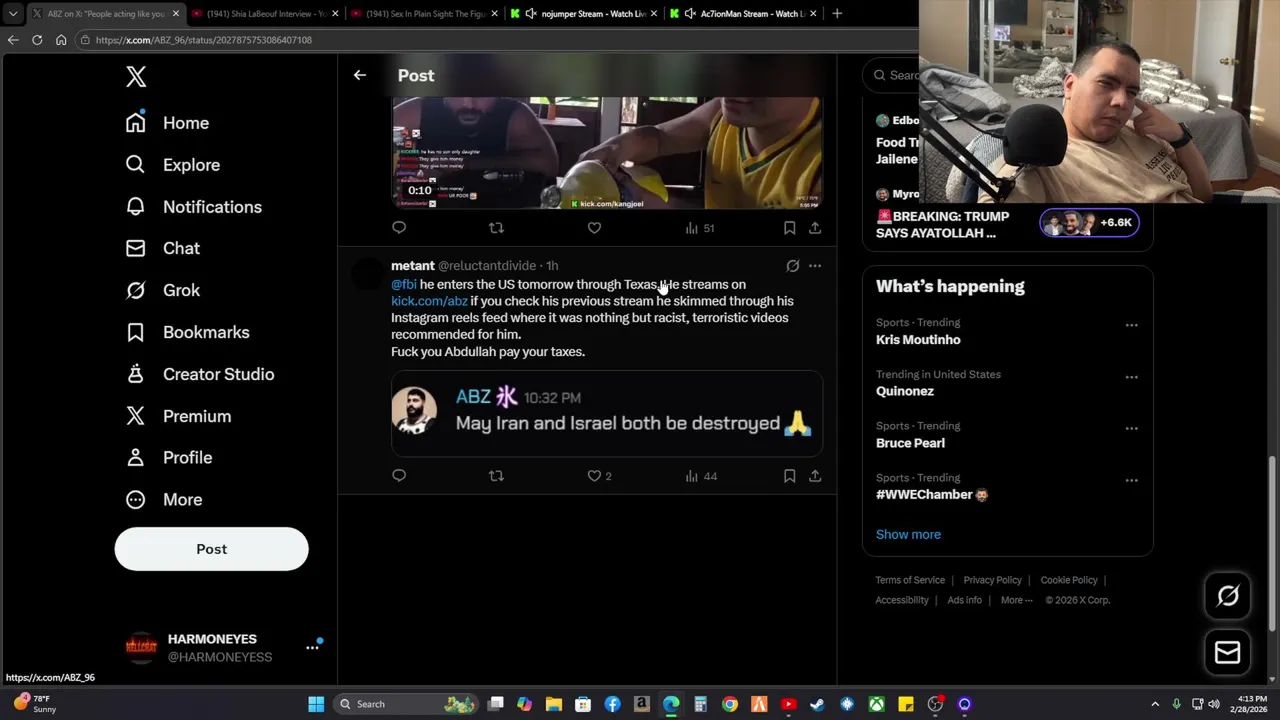The height and width of the screenshot is (720, 1280).
Task: View analytics showing 51 views
Action: pos(700,228)
